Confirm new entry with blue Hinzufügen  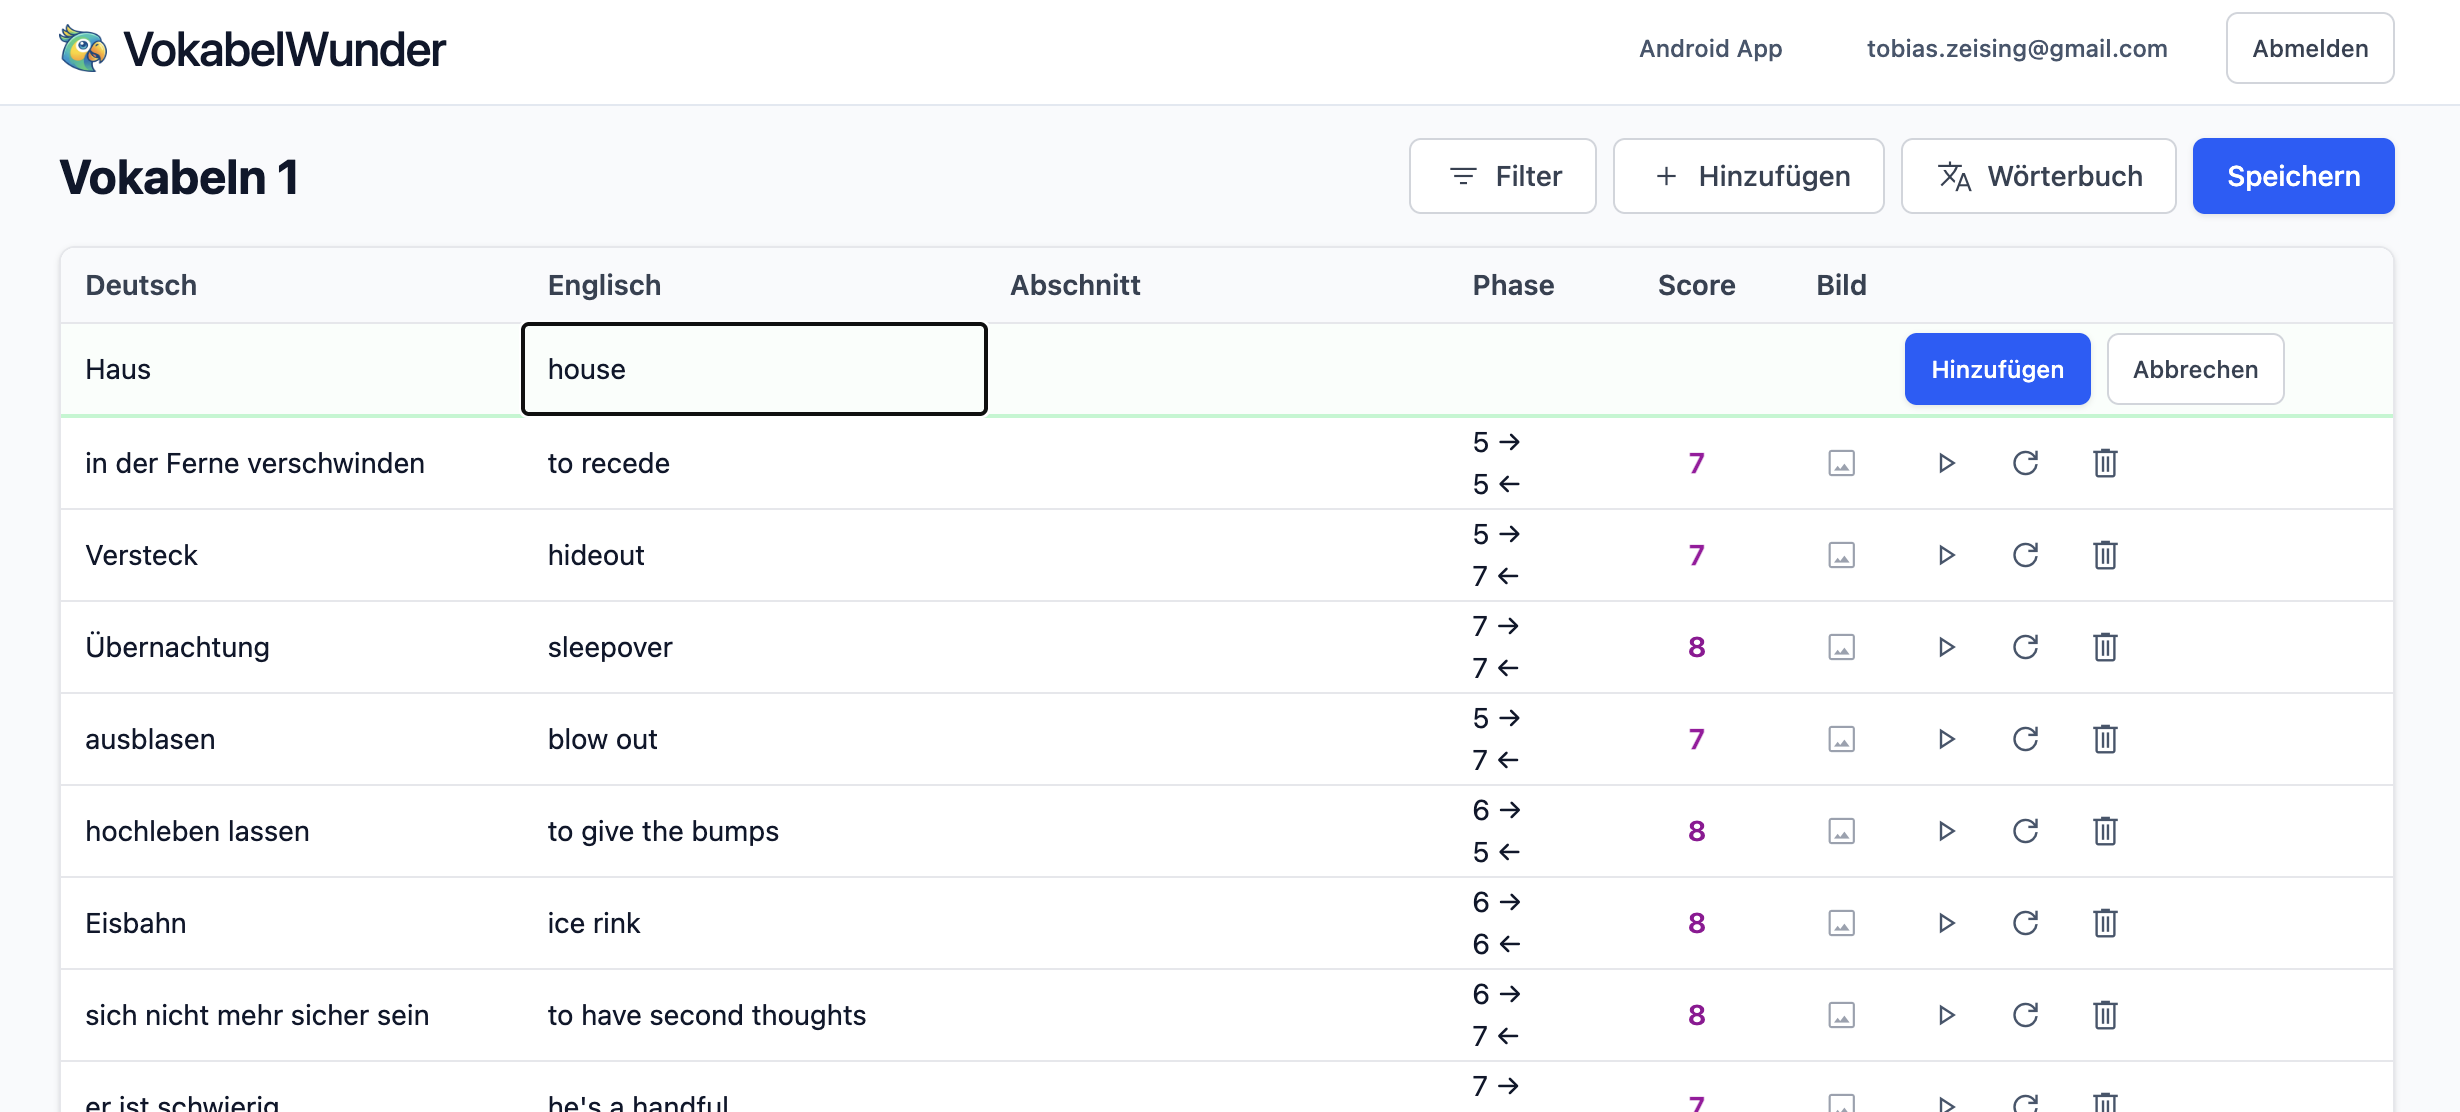point(1997,369)
